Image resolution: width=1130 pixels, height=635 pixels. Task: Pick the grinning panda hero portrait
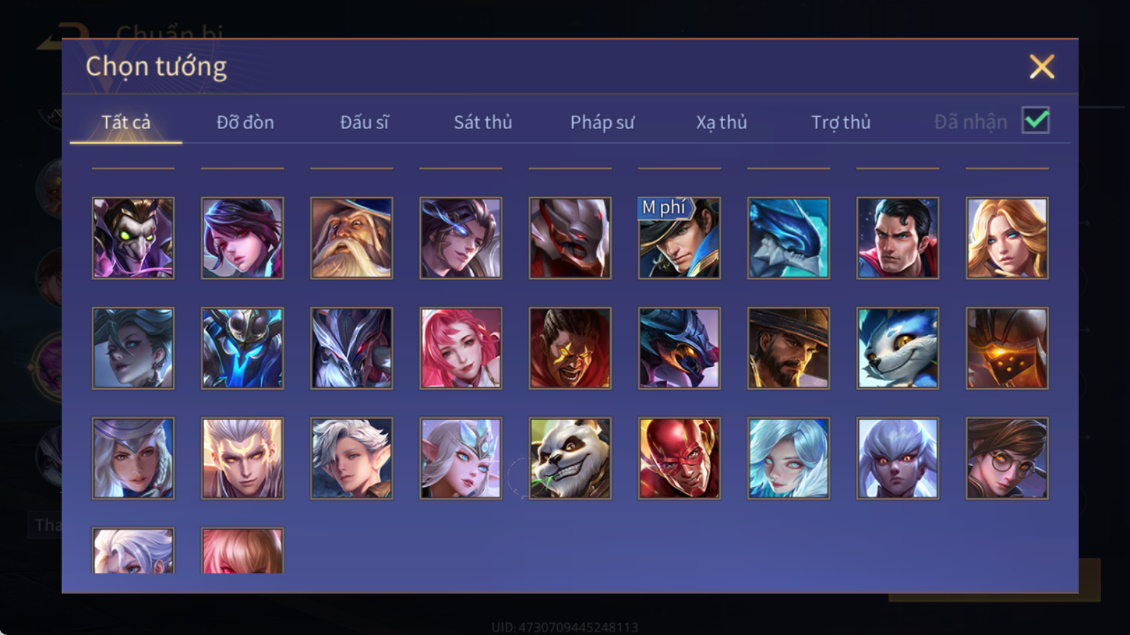[570, 458]
